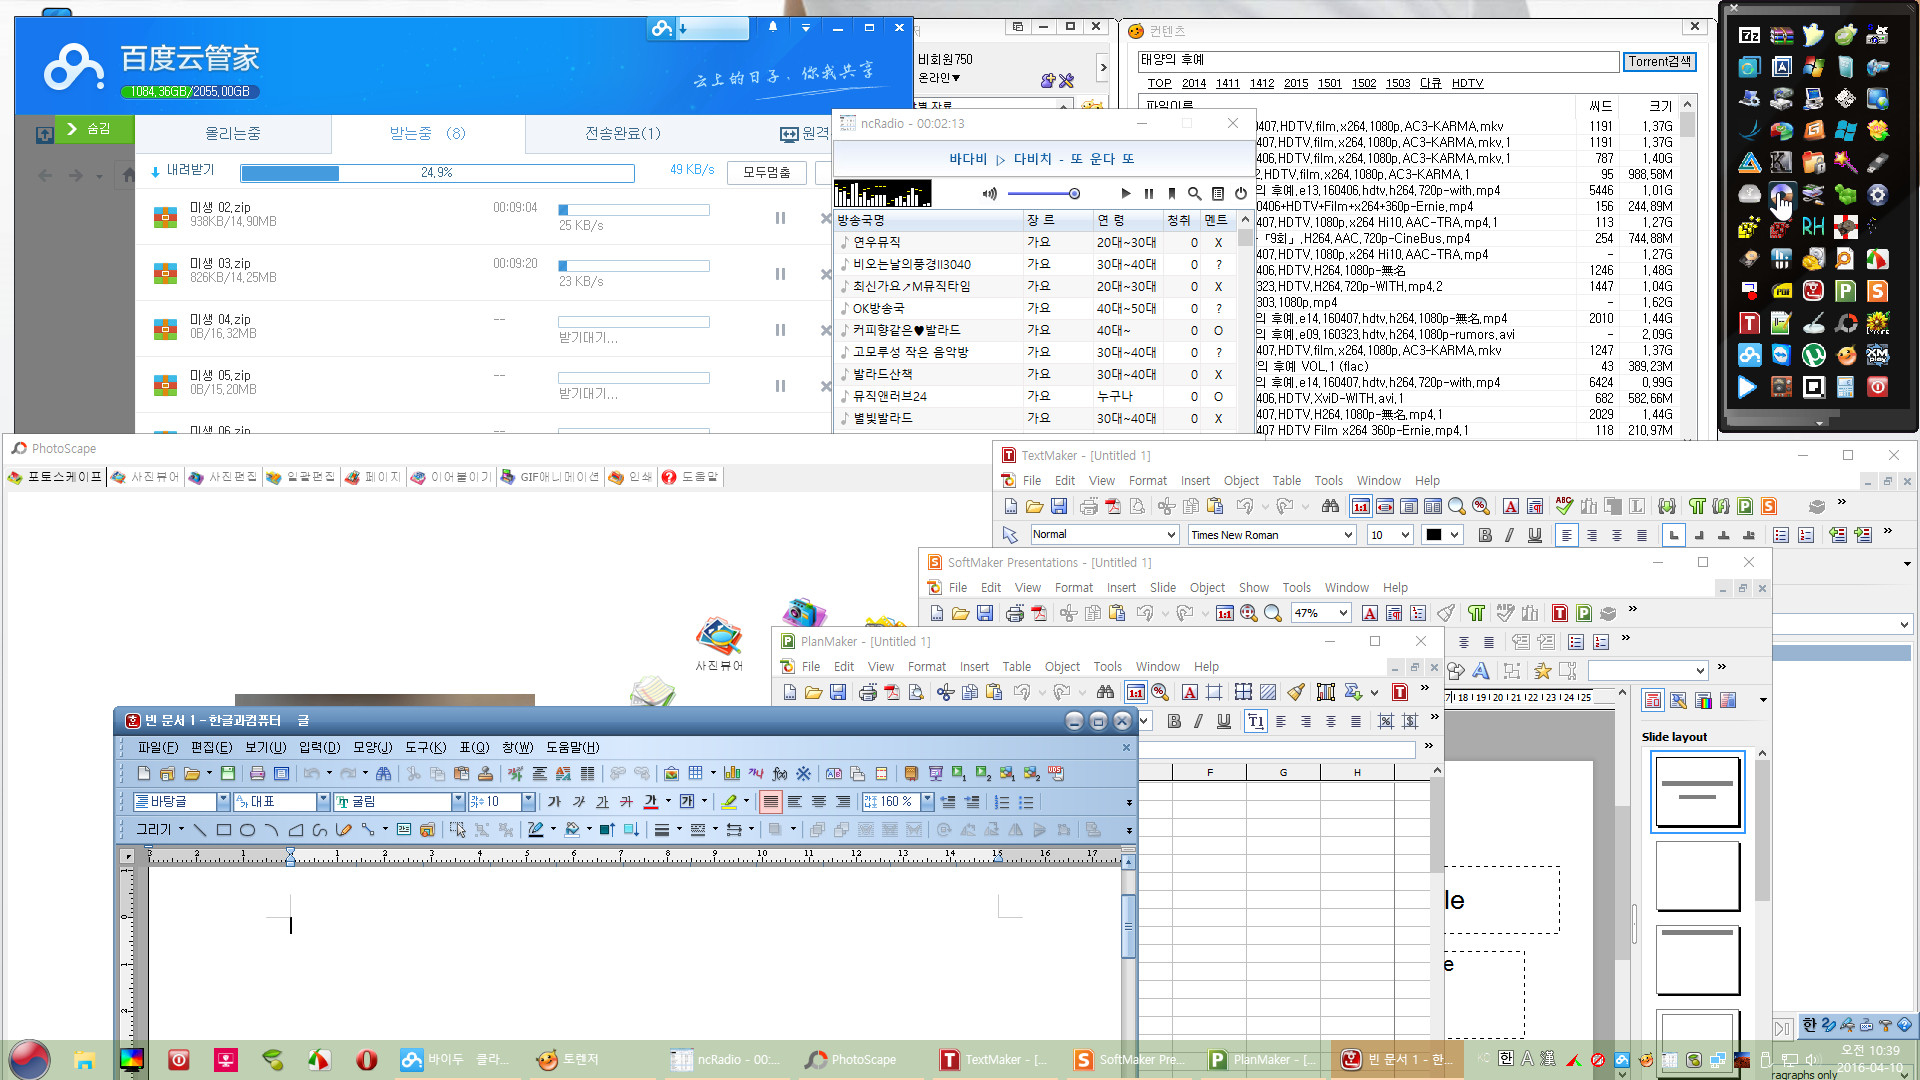The height and width of the screenshot is (1080, 1920).
Task: Toggle Italic in TextMaker
Action: 1509,535
